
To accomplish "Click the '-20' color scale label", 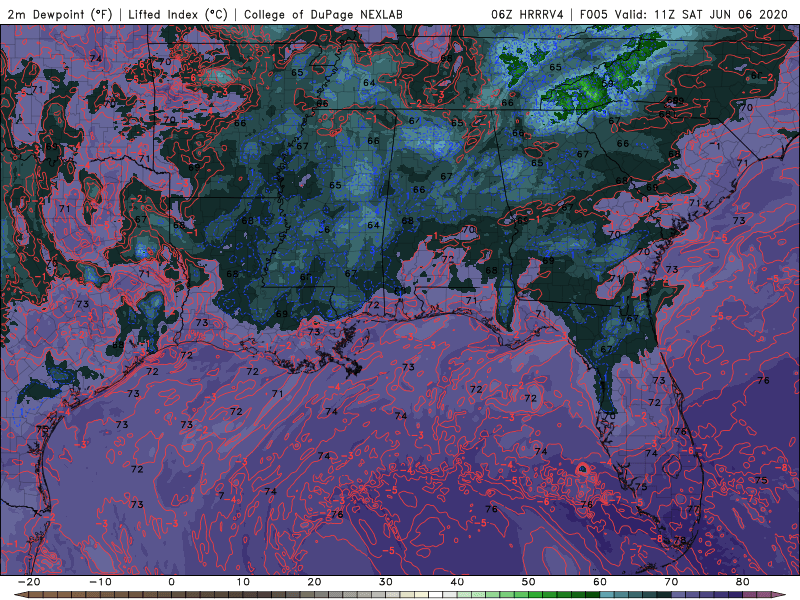I will pyautogui.click(x=29, y=582).
